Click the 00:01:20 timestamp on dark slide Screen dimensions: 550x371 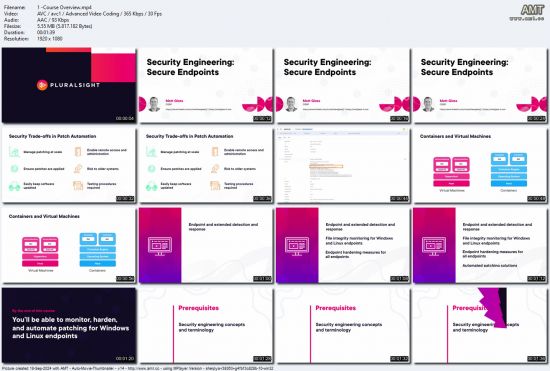point(125,359)
